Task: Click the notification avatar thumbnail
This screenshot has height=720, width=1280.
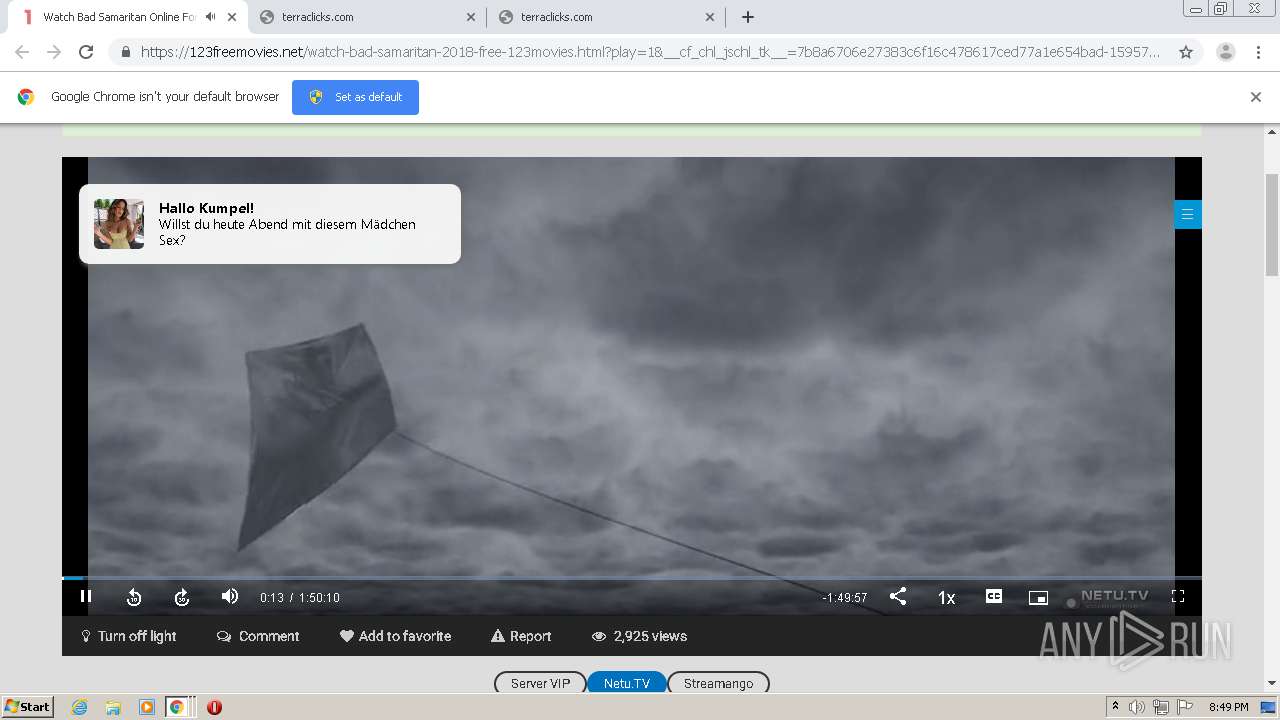Action: (119, 223)
